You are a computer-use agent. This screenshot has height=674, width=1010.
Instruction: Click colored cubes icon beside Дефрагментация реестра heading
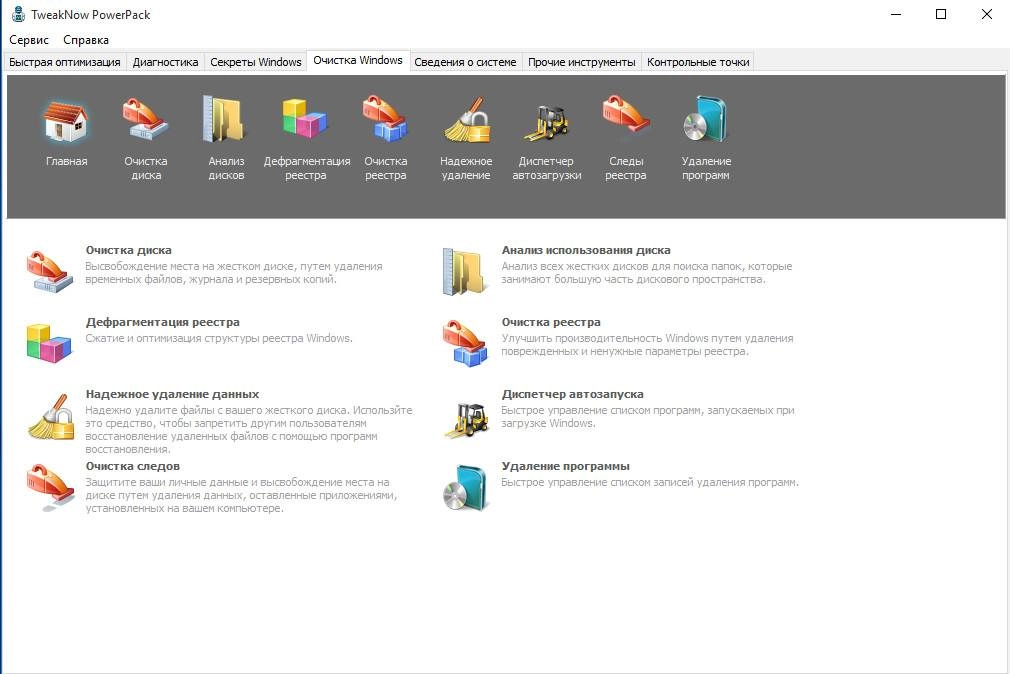(x=49, y=343)
